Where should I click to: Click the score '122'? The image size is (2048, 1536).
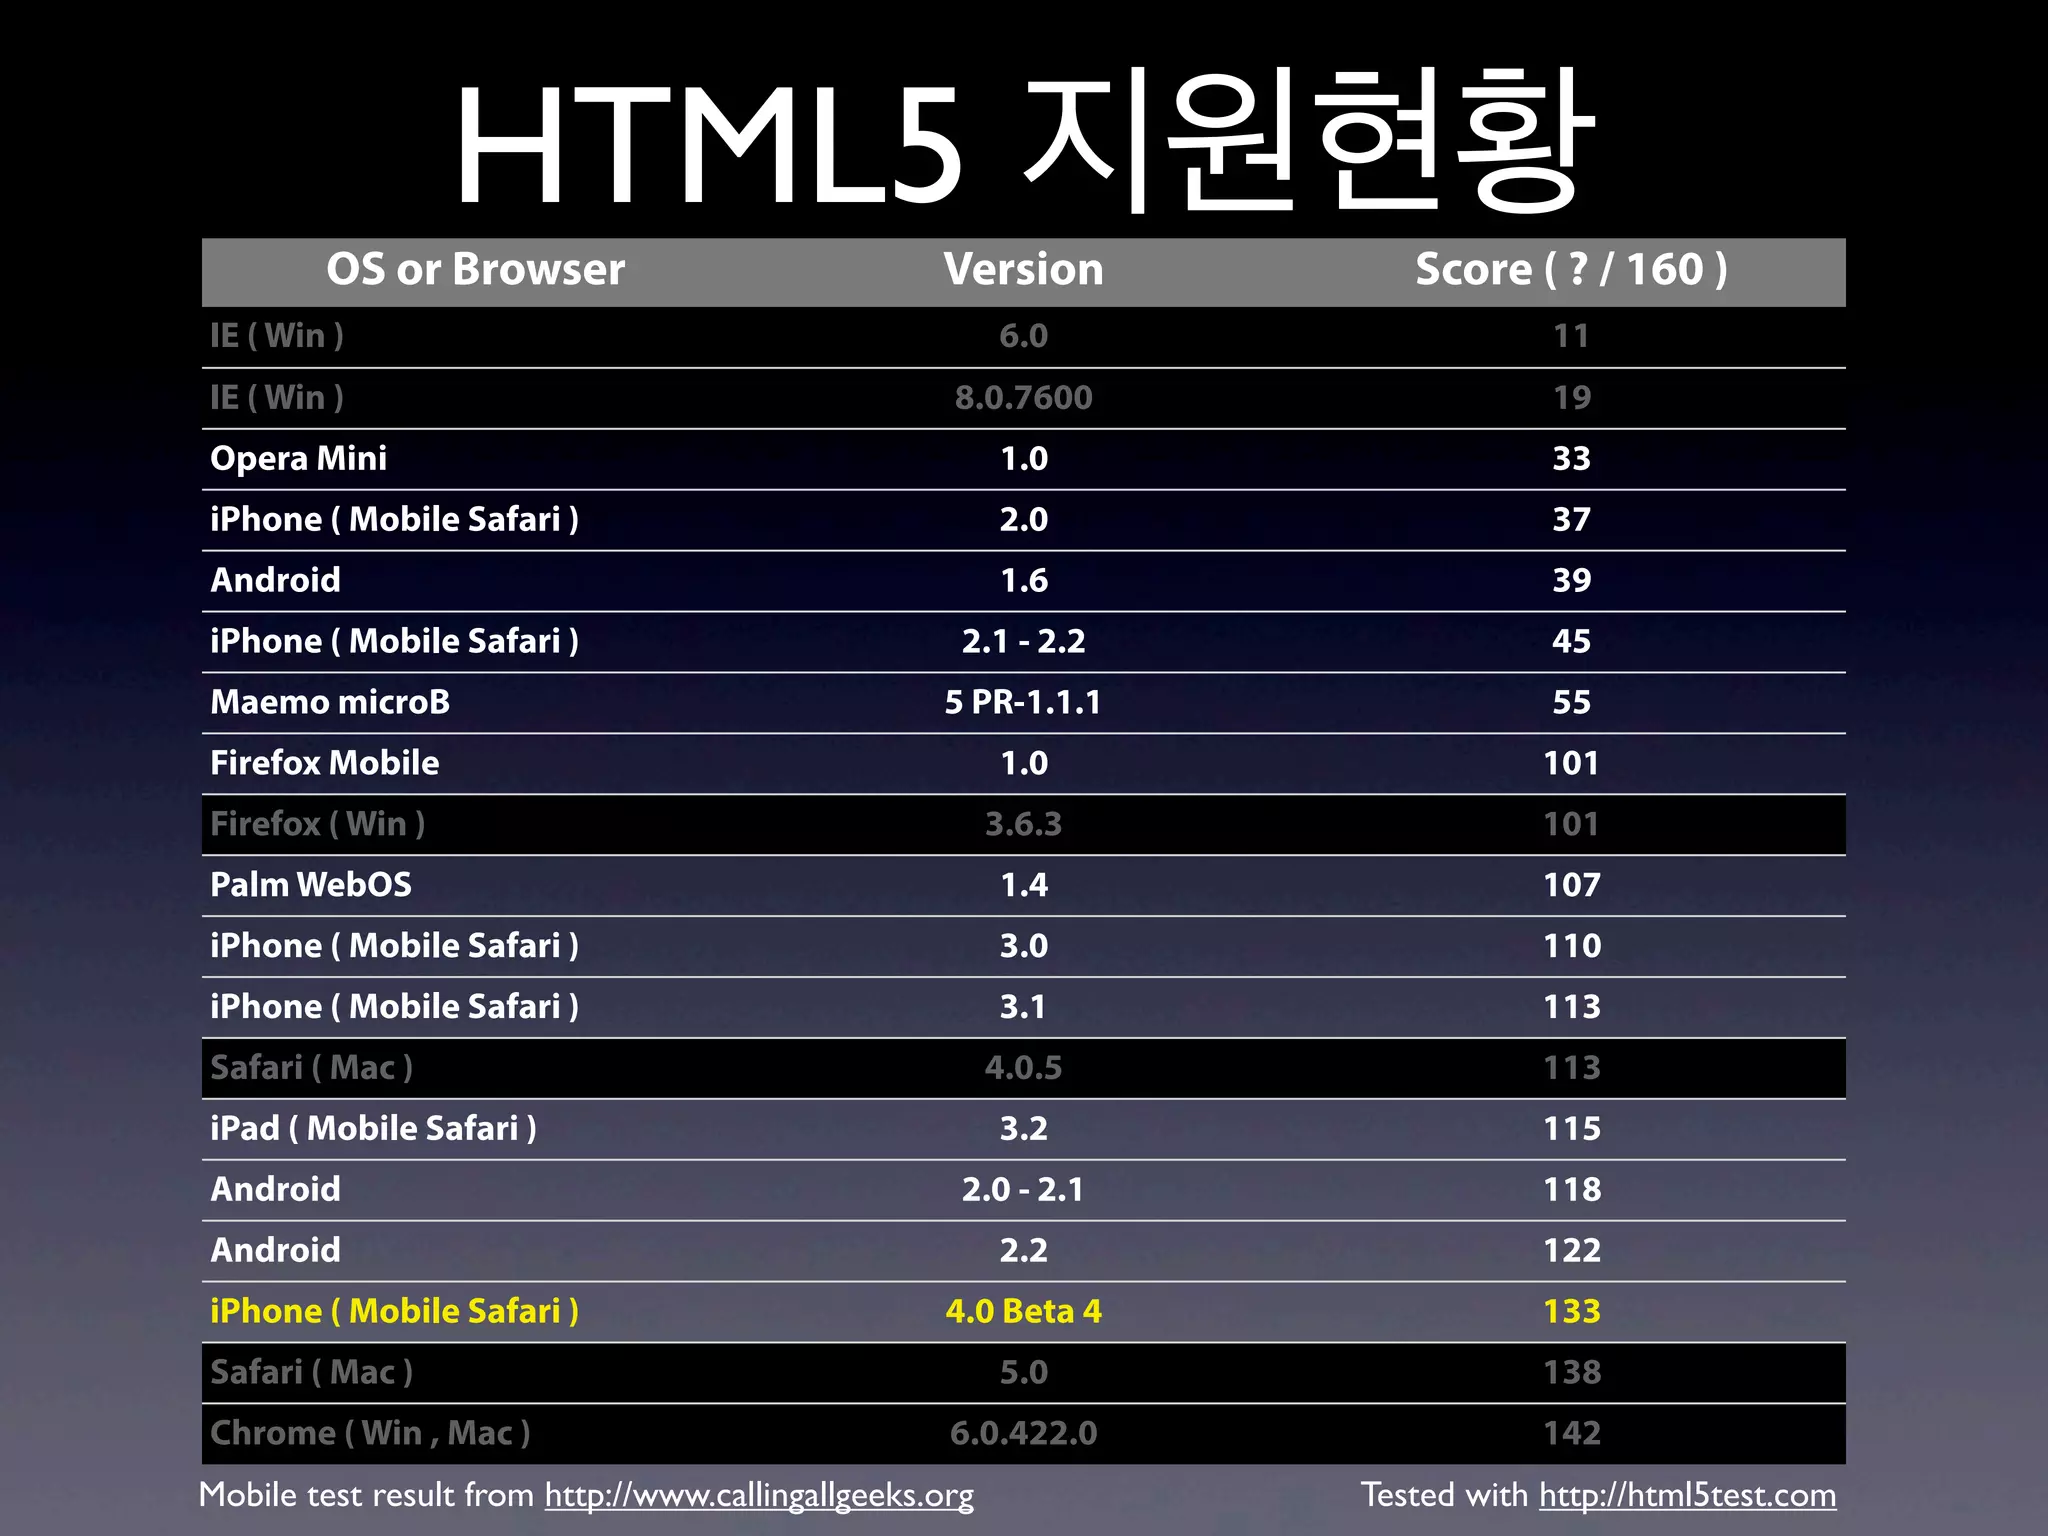pos(1572,1250)
